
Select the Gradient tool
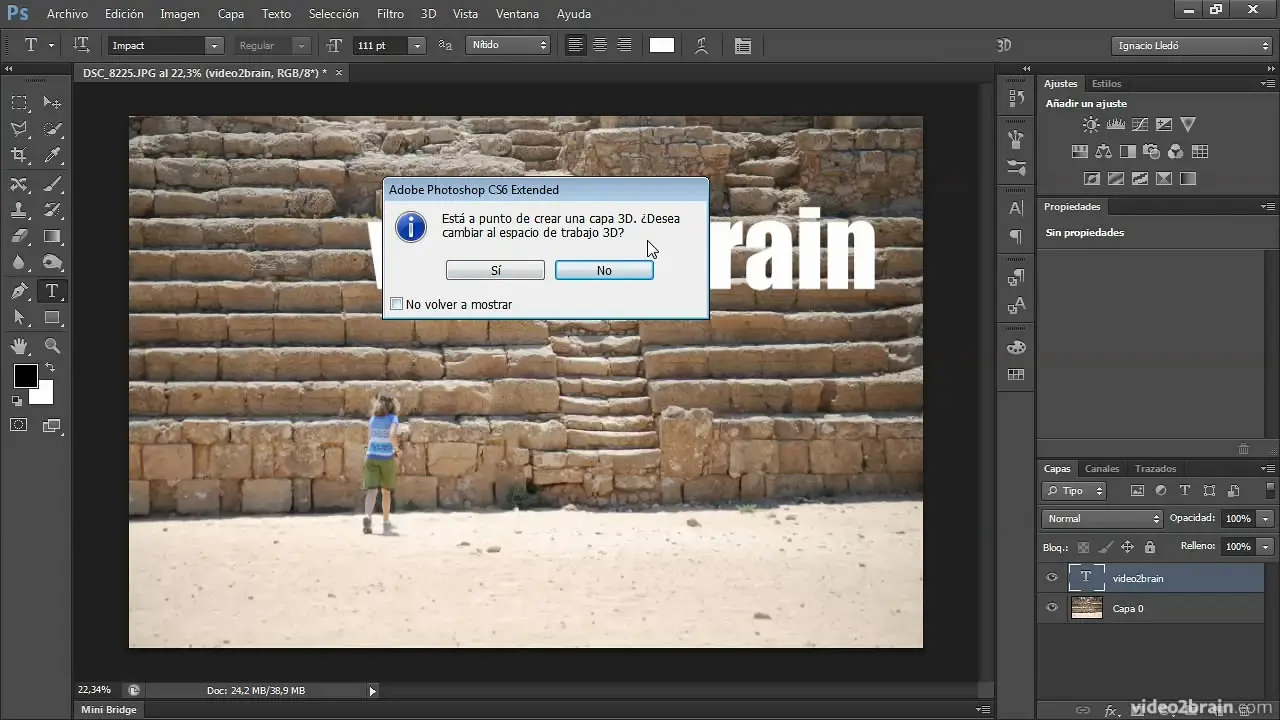point(53,237)
